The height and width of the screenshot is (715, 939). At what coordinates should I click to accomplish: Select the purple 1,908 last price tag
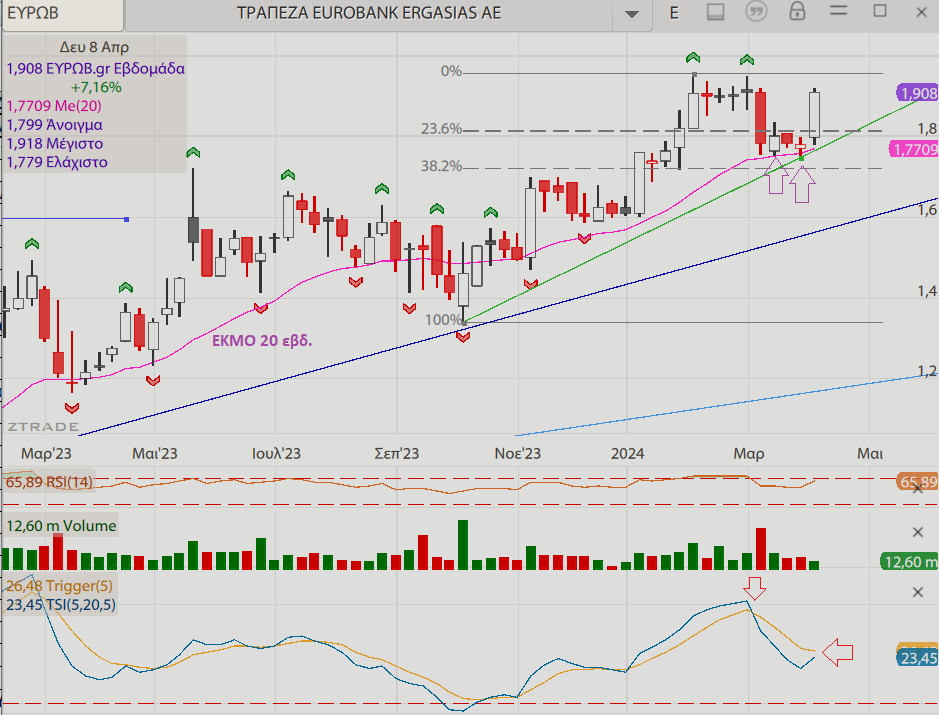917,93
